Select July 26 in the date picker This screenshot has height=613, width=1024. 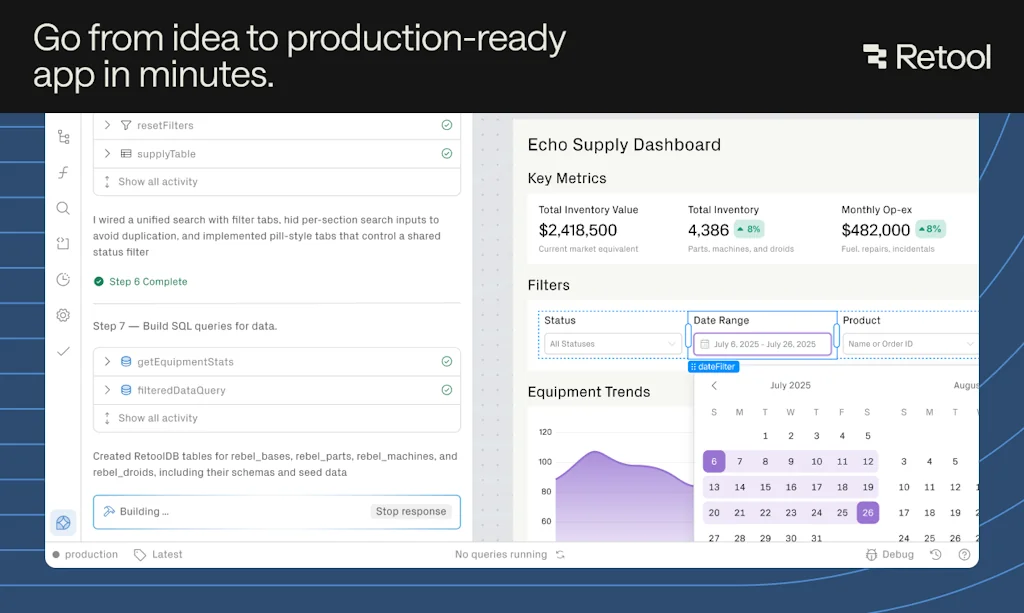pyautogui.click(x=868, y=512)
